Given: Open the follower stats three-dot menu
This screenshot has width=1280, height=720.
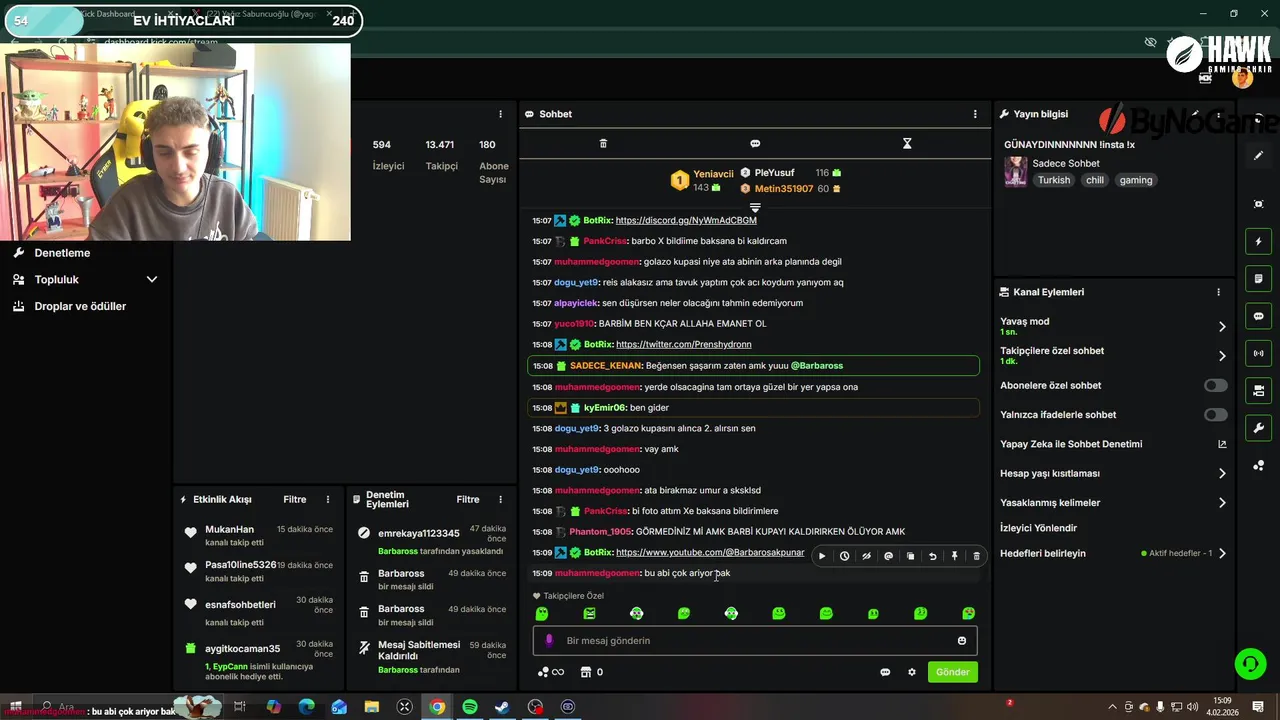Looking at the screenshot, I should (x=500, y=114).
